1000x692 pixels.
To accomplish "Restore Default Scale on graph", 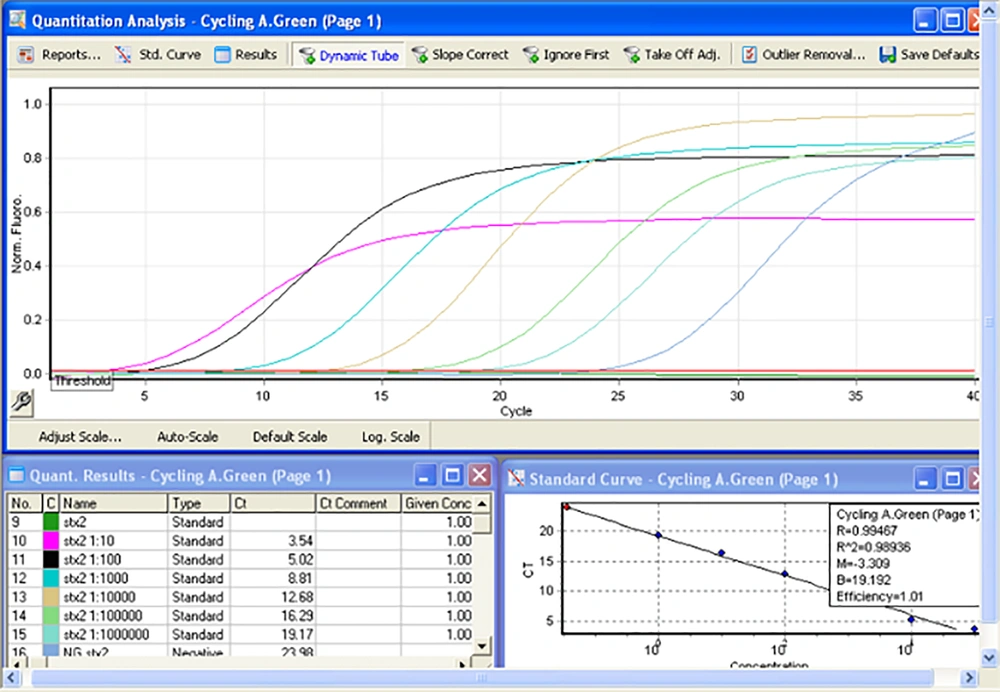I will pyautogui.click(x=290, y=437).
